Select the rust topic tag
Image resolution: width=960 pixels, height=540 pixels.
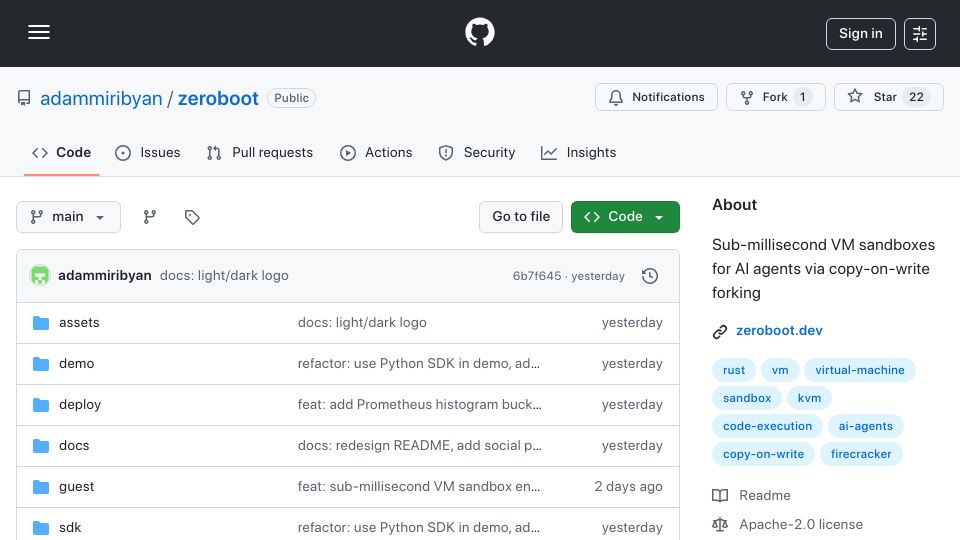pos(733,370)
